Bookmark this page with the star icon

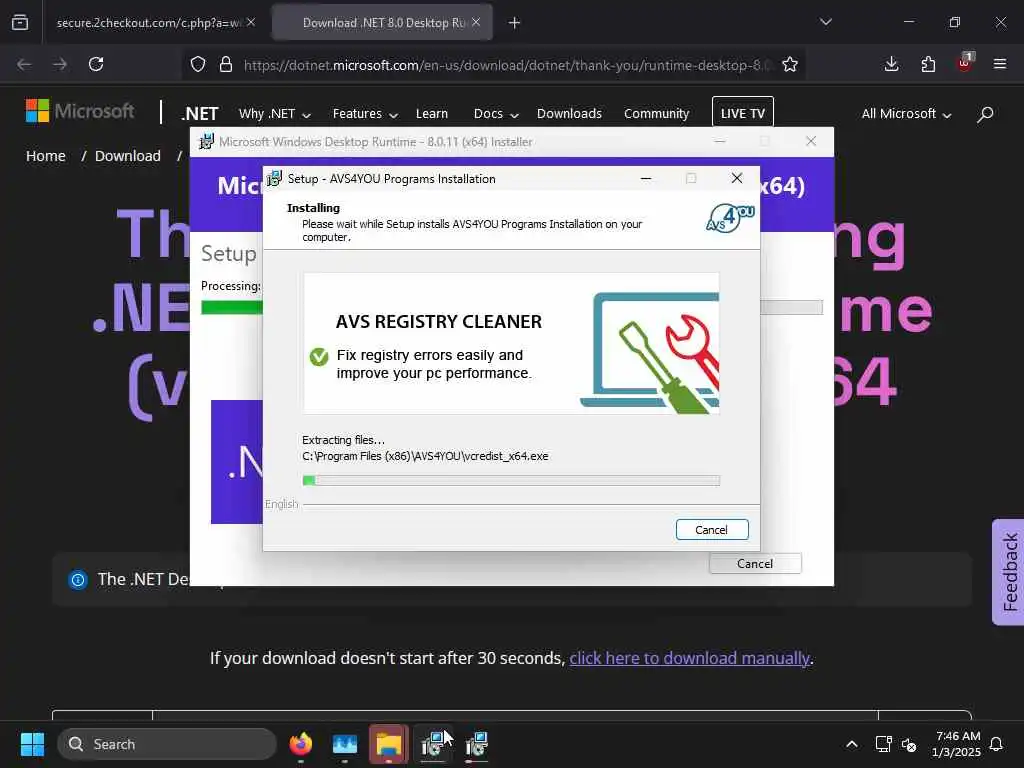790,64
